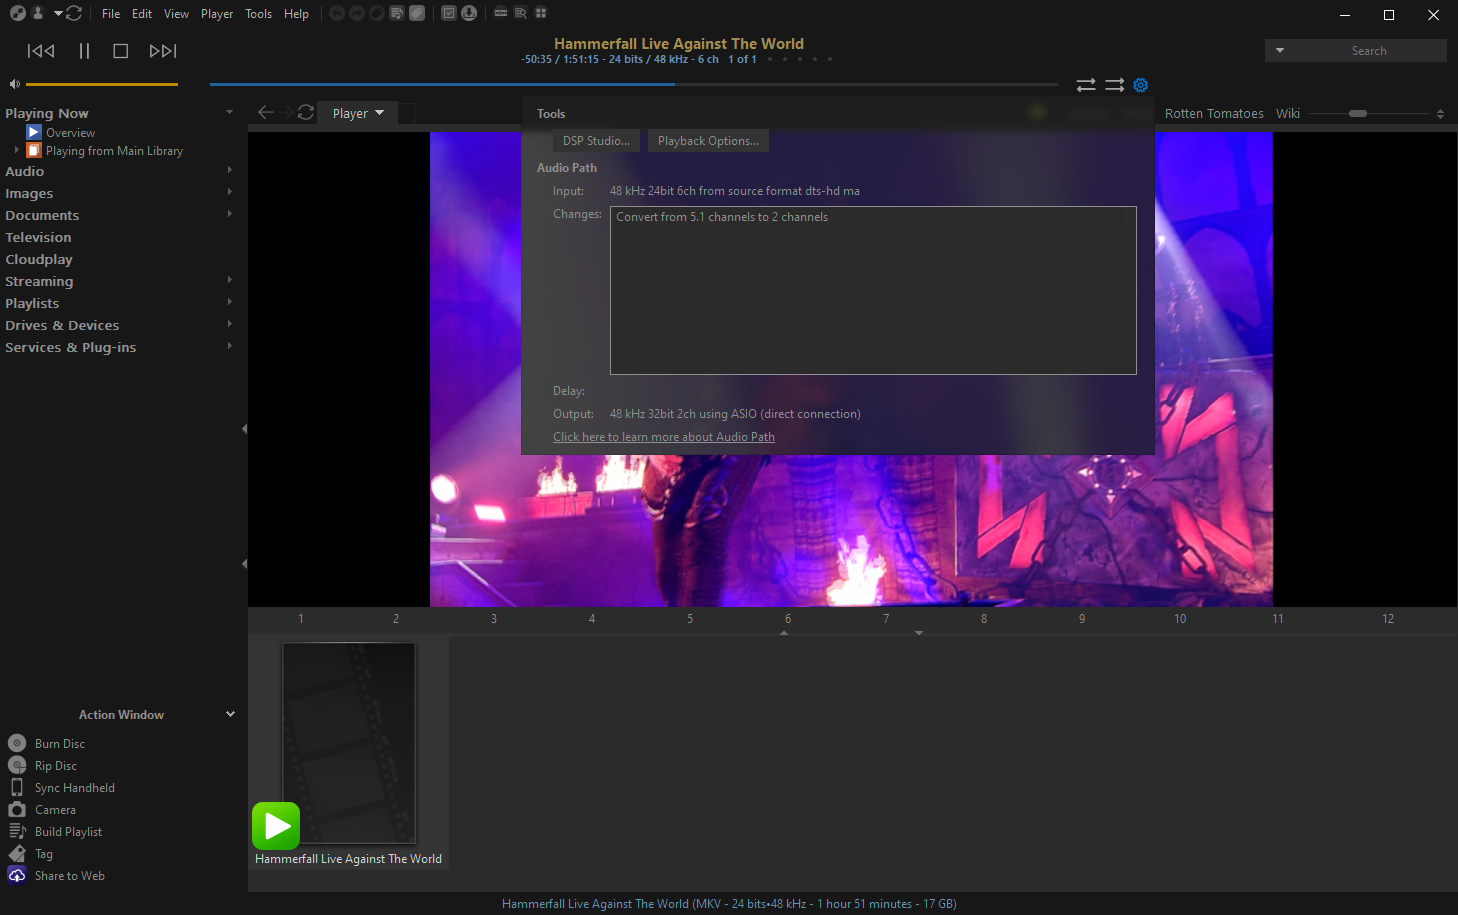Open DSP Studio
This screenshot has width=1458, height=915.
pyautogui.click(x=596, y=141)
